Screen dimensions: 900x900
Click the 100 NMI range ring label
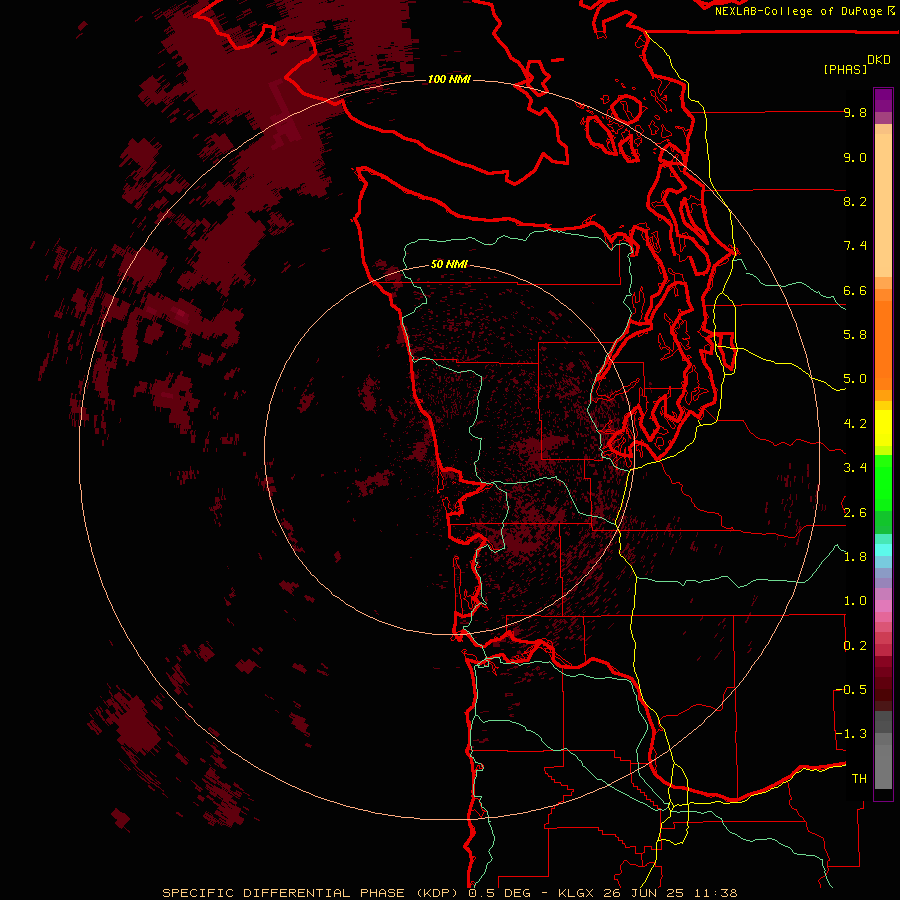[x=449, y=79]
